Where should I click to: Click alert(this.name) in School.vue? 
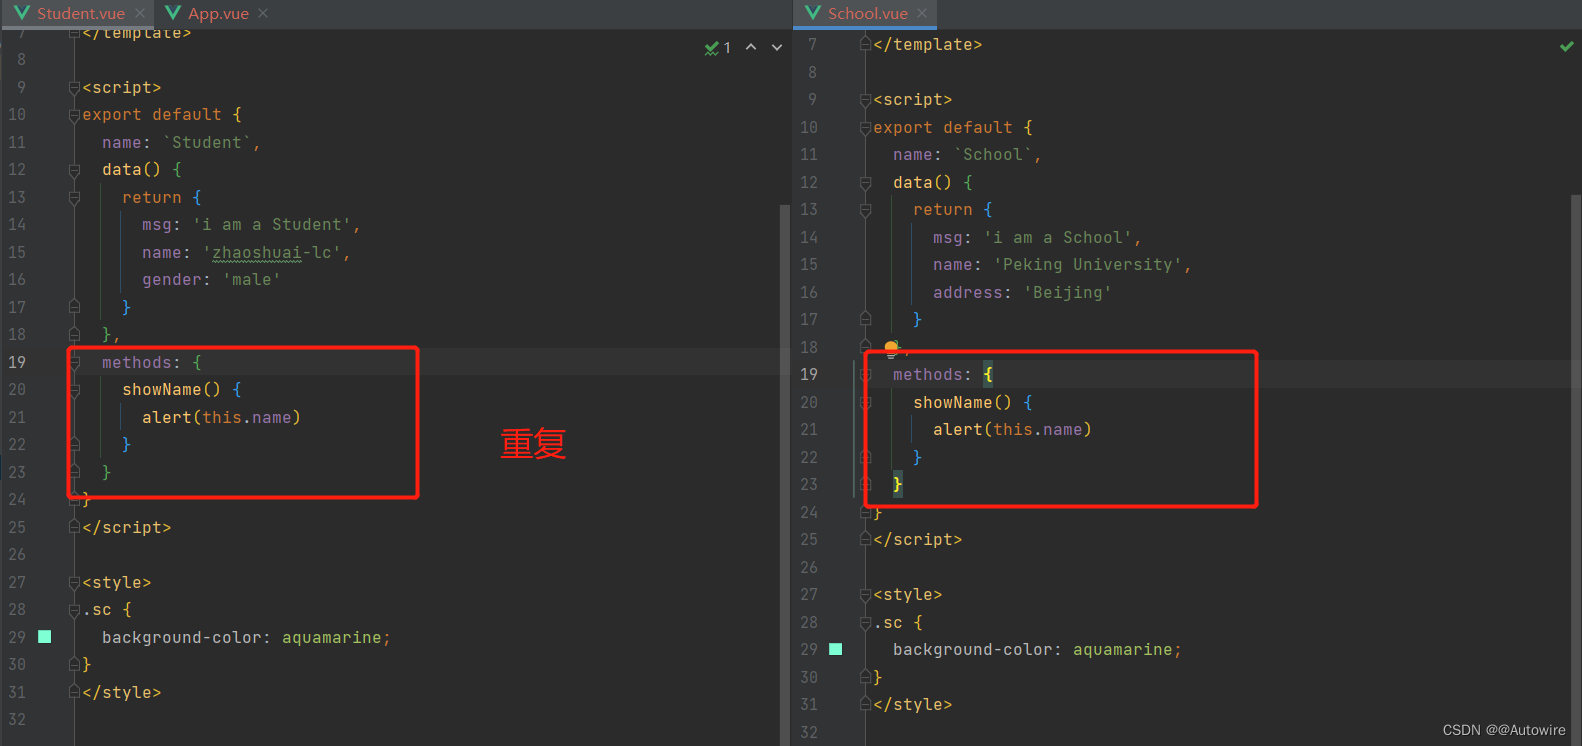coord(1012,430)
